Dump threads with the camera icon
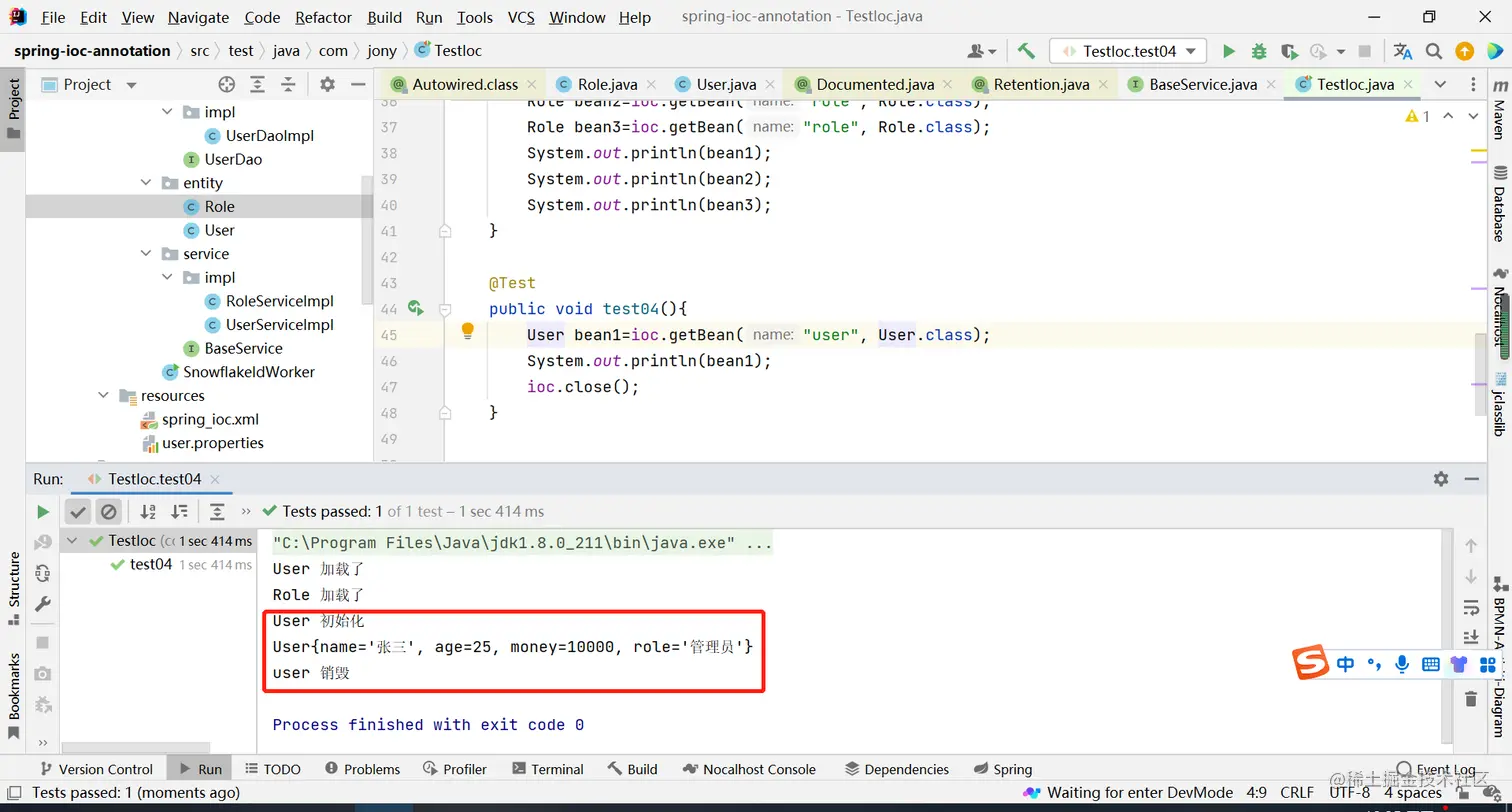This screenshot has width=1512, height=812. click(x=43, y=674)
